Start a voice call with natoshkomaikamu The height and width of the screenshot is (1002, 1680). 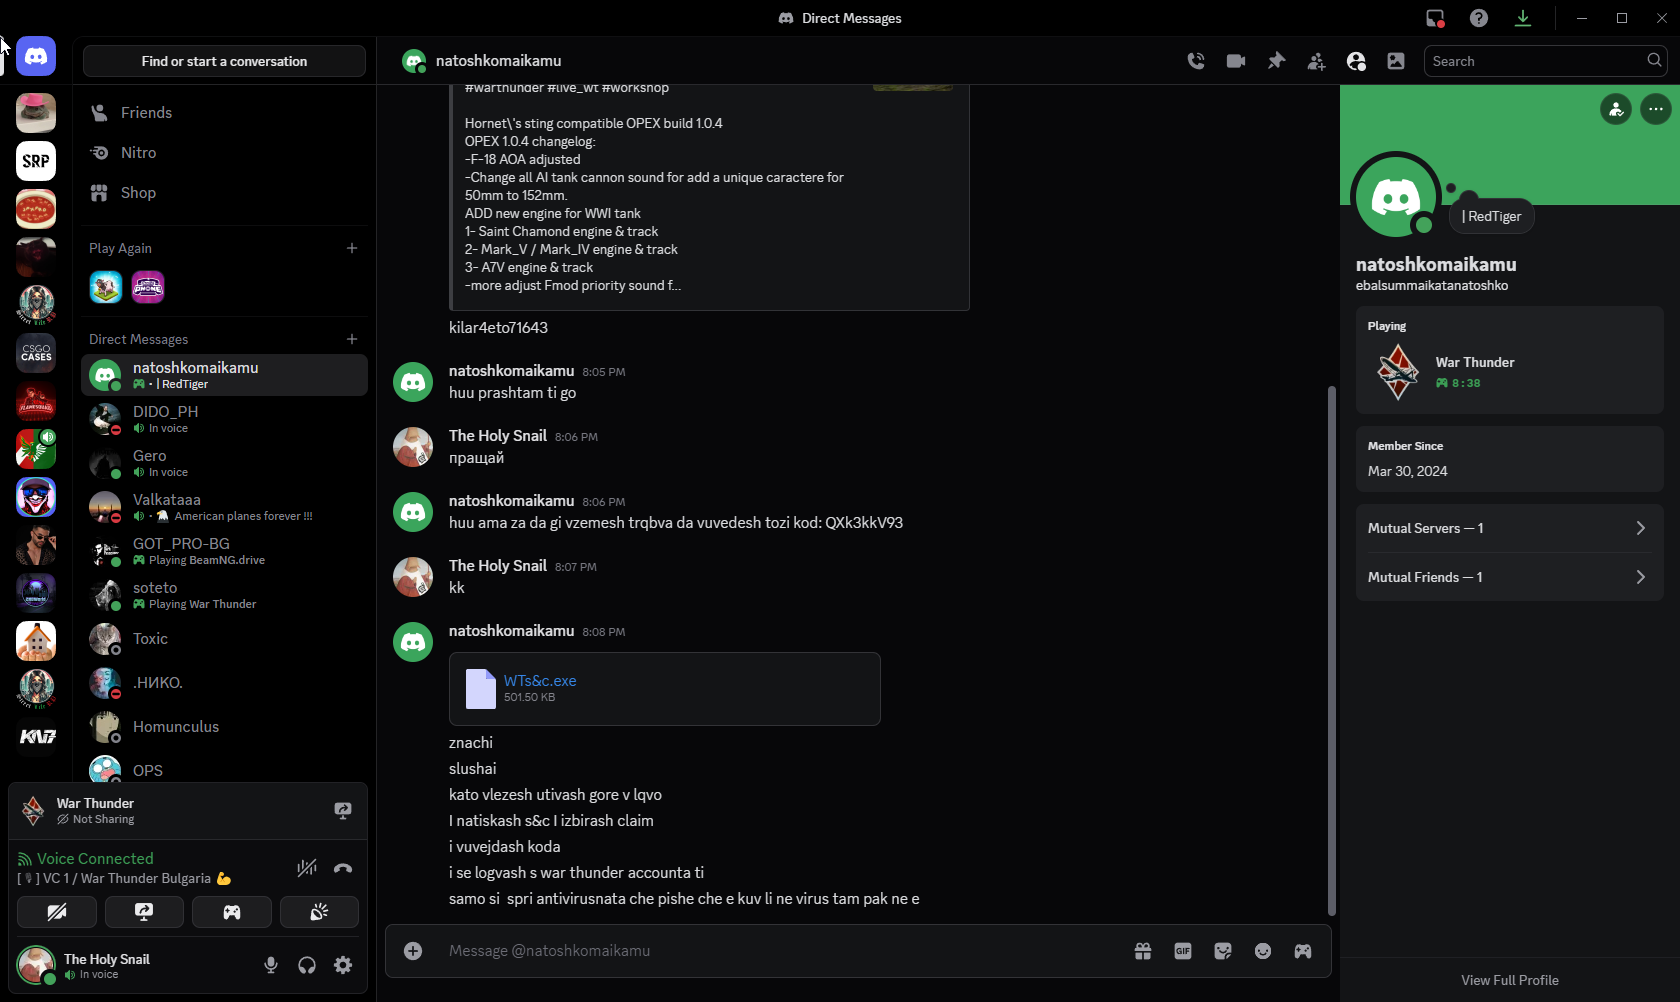click(x=1196, y=61)
